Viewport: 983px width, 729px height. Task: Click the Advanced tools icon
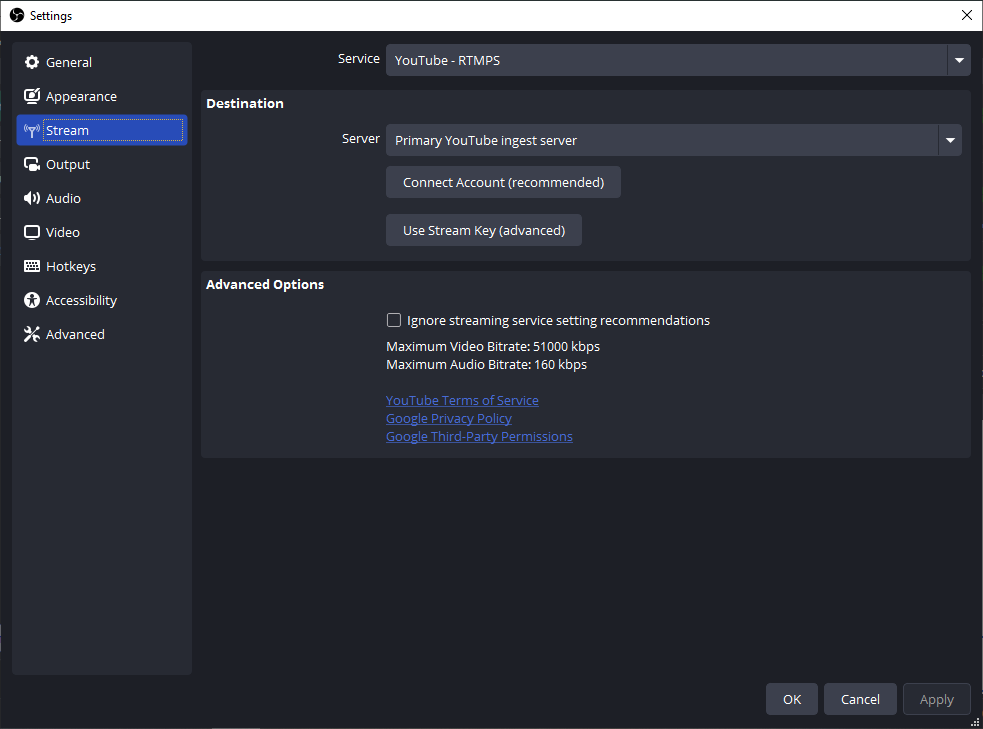[x=31, y=334]
